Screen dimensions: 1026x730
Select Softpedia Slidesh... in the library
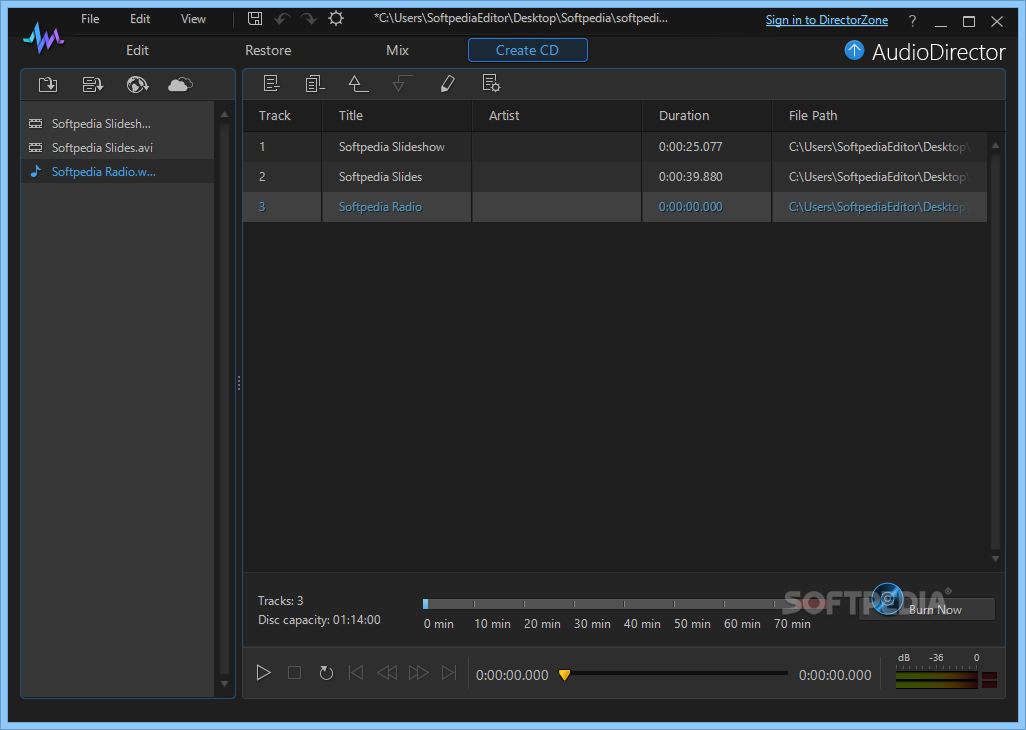point(117,124)
